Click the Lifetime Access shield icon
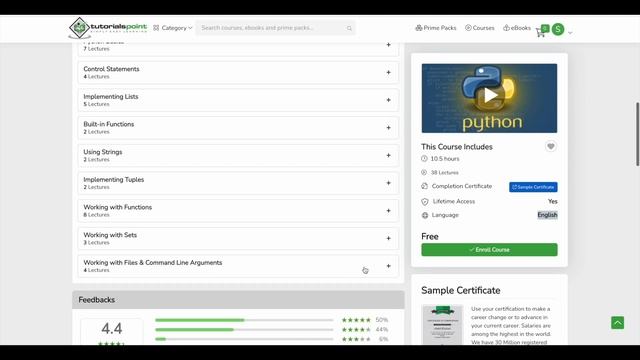 425,202
